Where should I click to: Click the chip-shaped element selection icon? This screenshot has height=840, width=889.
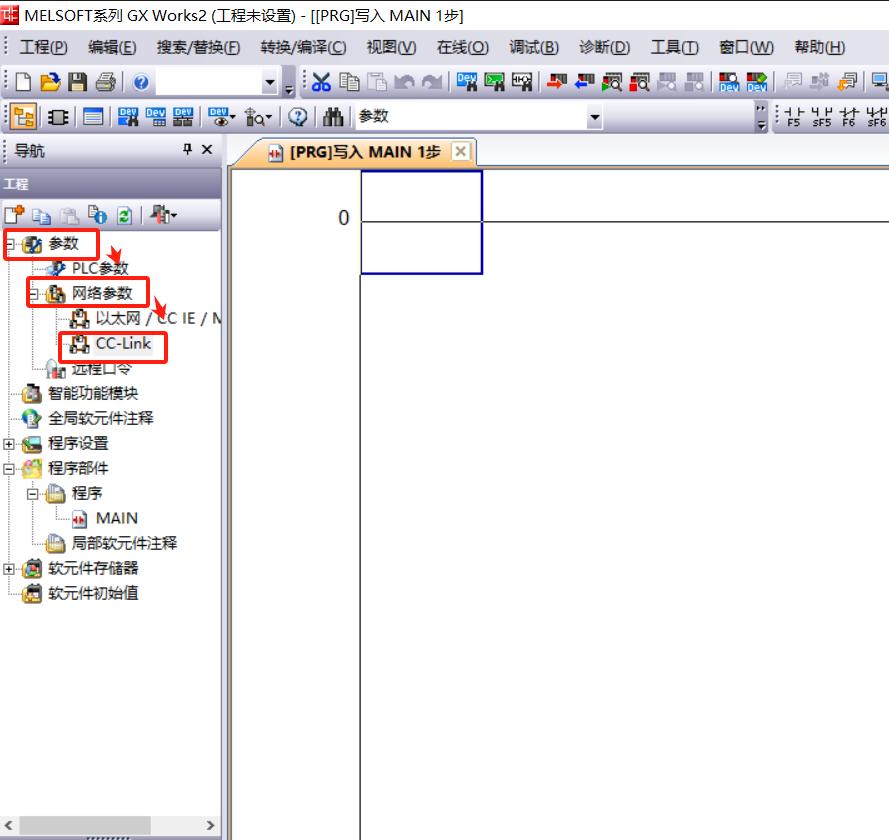[x=58, y=117]
